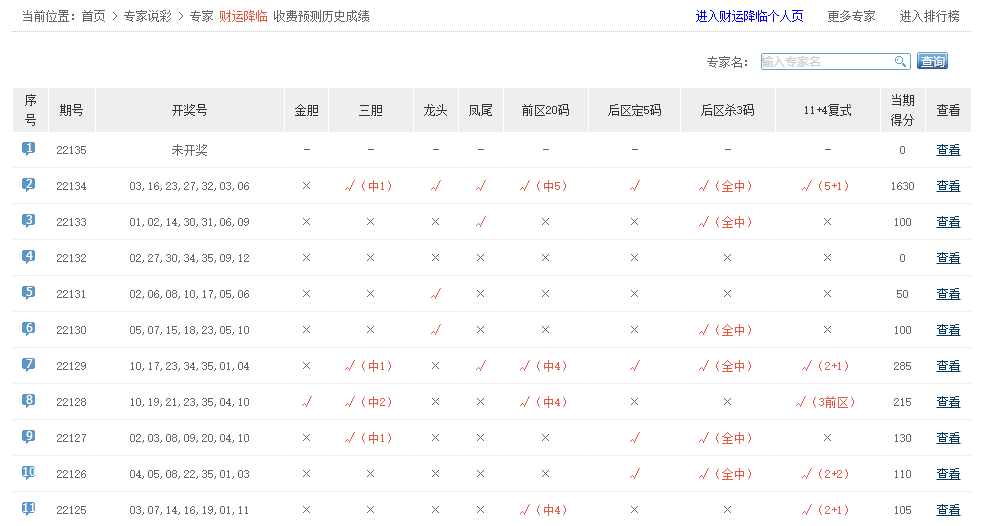Go to 进入排行榜 ranking link
Image resolution: width=987 pixels, height=526 pixels.
point(929,16)
